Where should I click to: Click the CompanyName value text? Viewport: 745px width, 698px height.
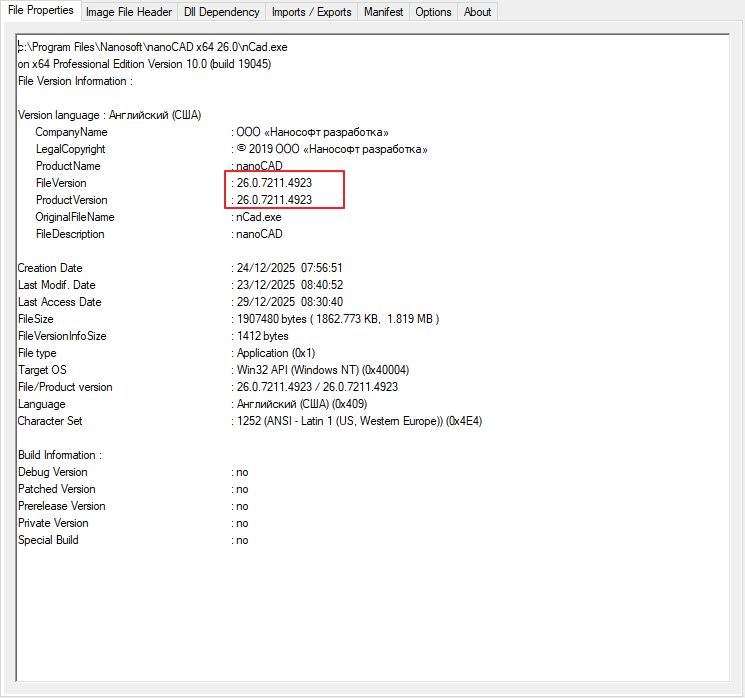pos(312,132)
